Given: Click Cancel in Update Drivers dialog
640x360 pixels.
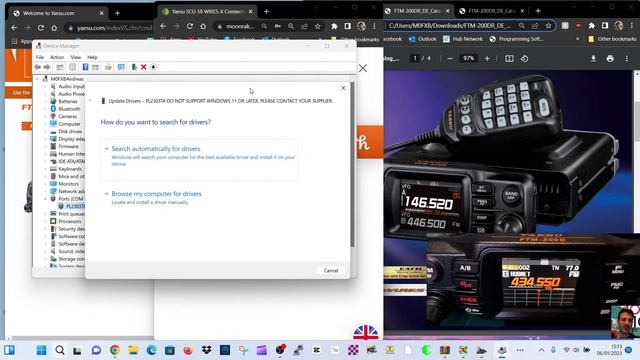Looking at the screenshot, I should click(331, 270).
